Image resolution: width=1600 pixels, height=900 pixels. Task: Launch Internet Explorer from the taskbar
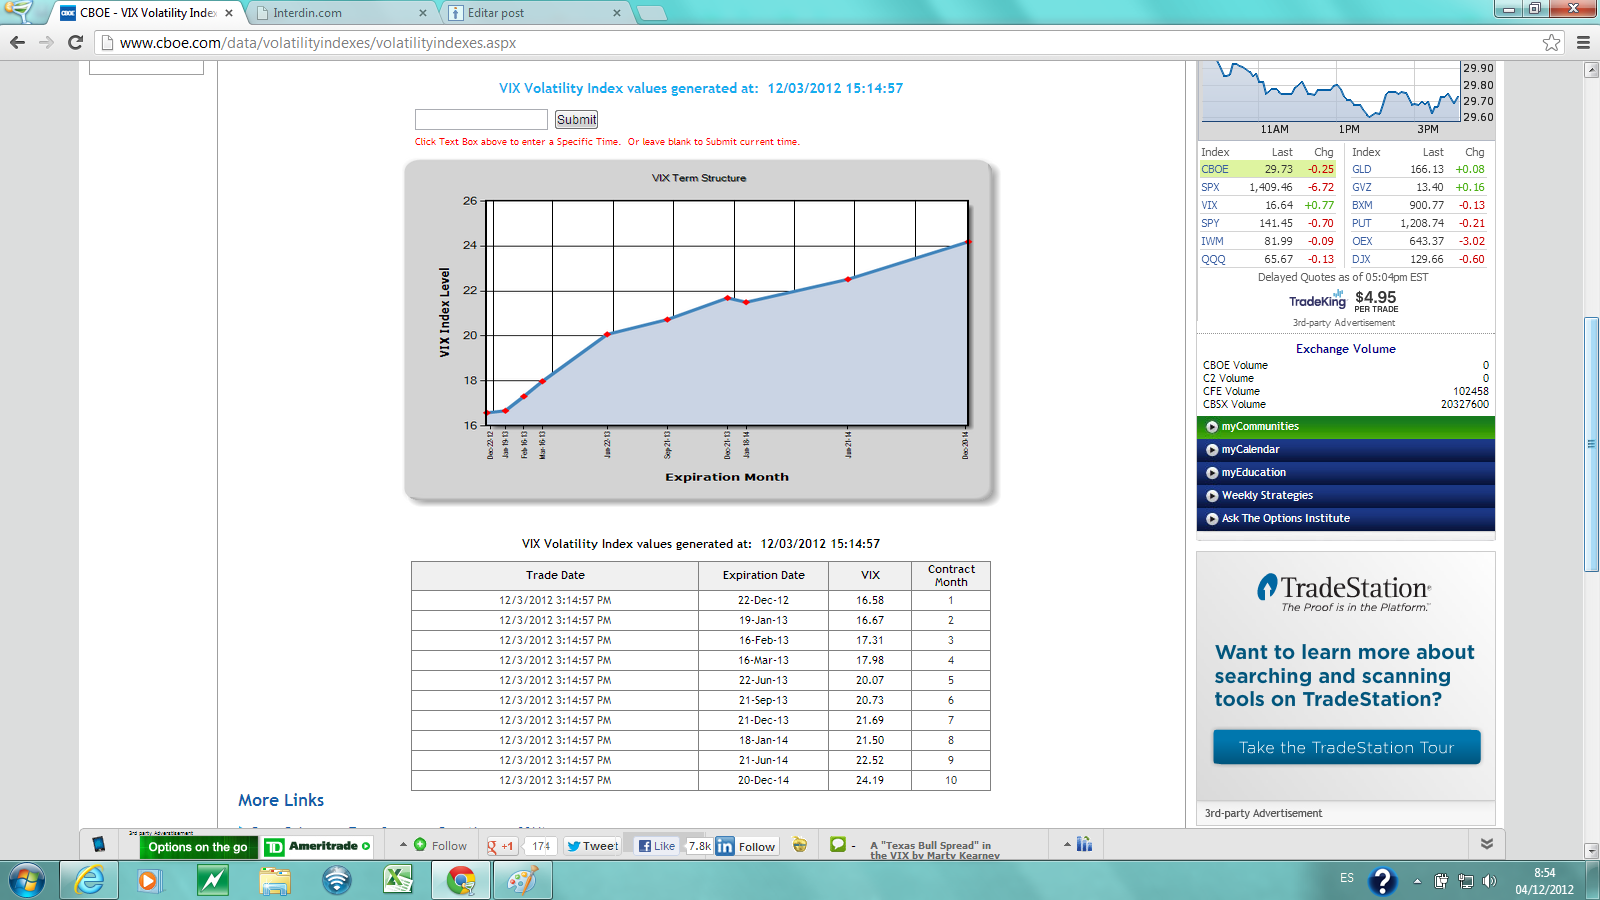click(x=89, y=880)
